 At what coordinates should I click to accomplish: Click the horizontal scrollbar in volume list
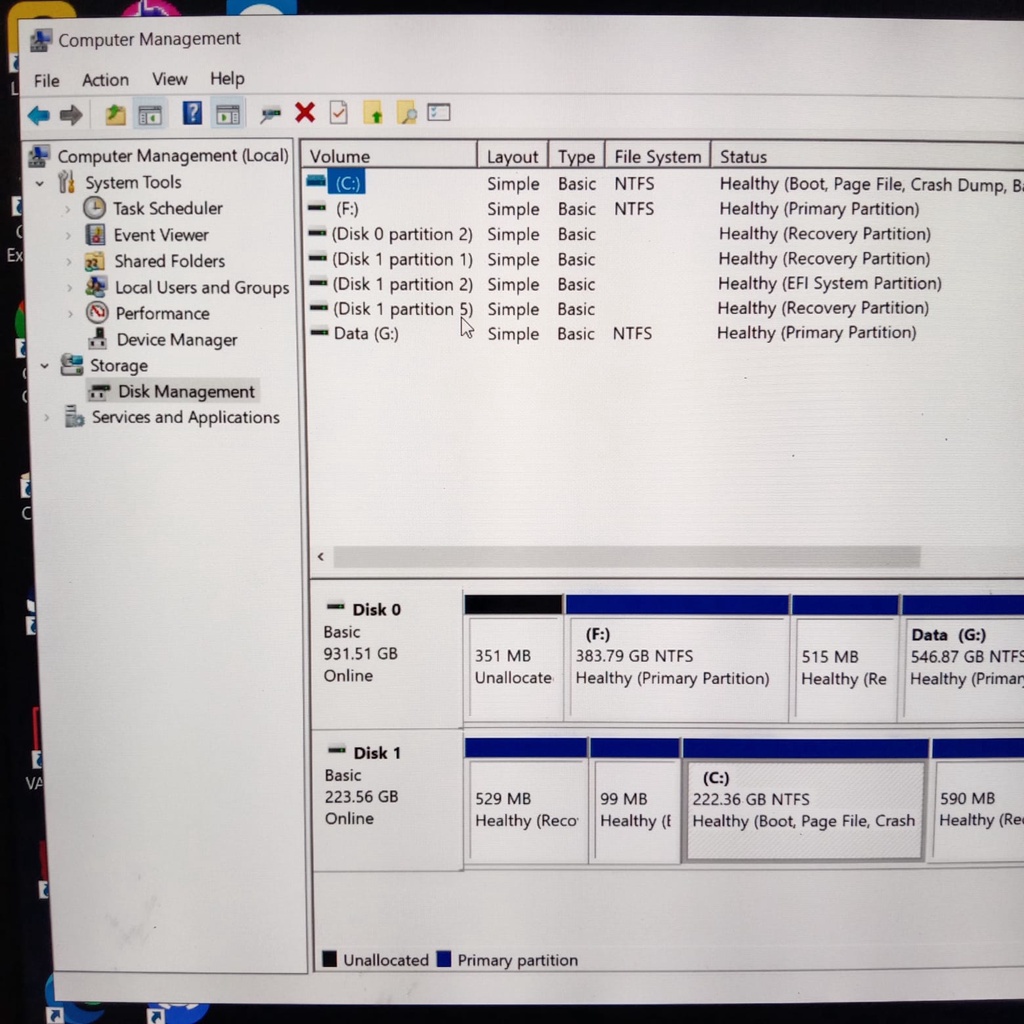point(626,557)
